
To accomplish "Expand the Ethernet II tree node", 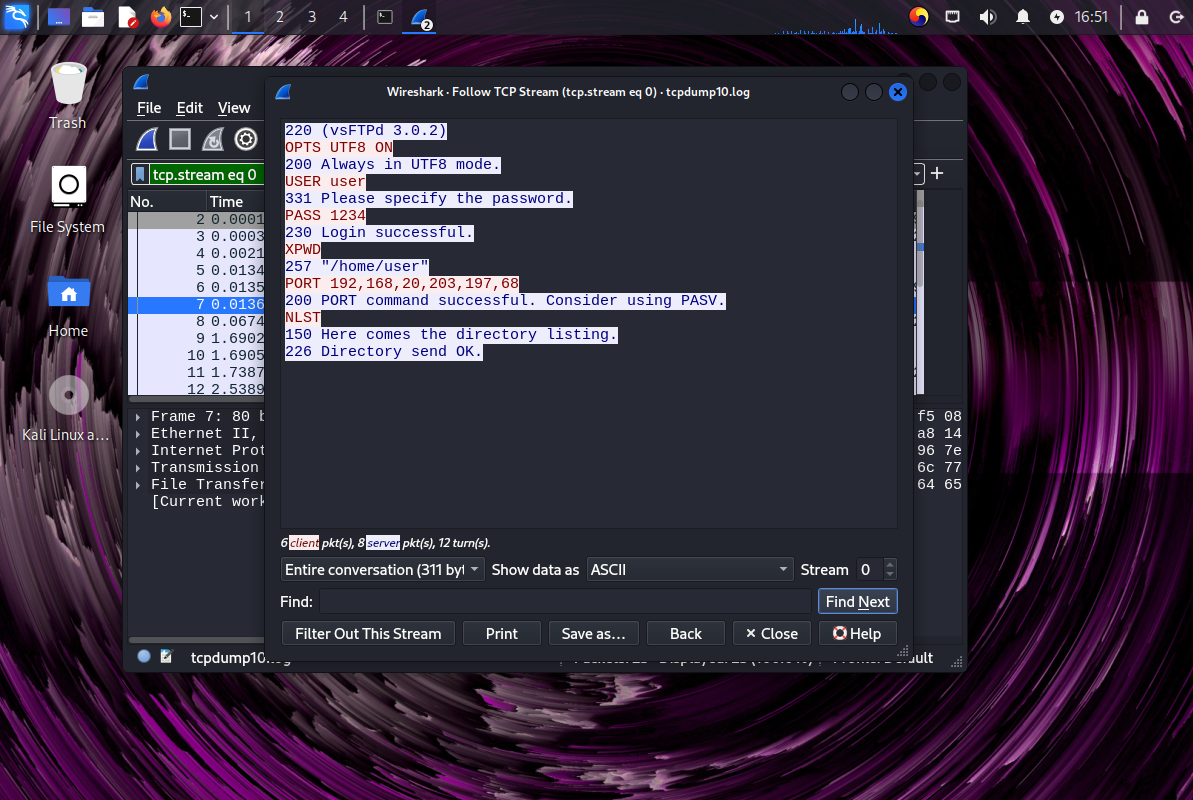I will [x=138, y=434].
